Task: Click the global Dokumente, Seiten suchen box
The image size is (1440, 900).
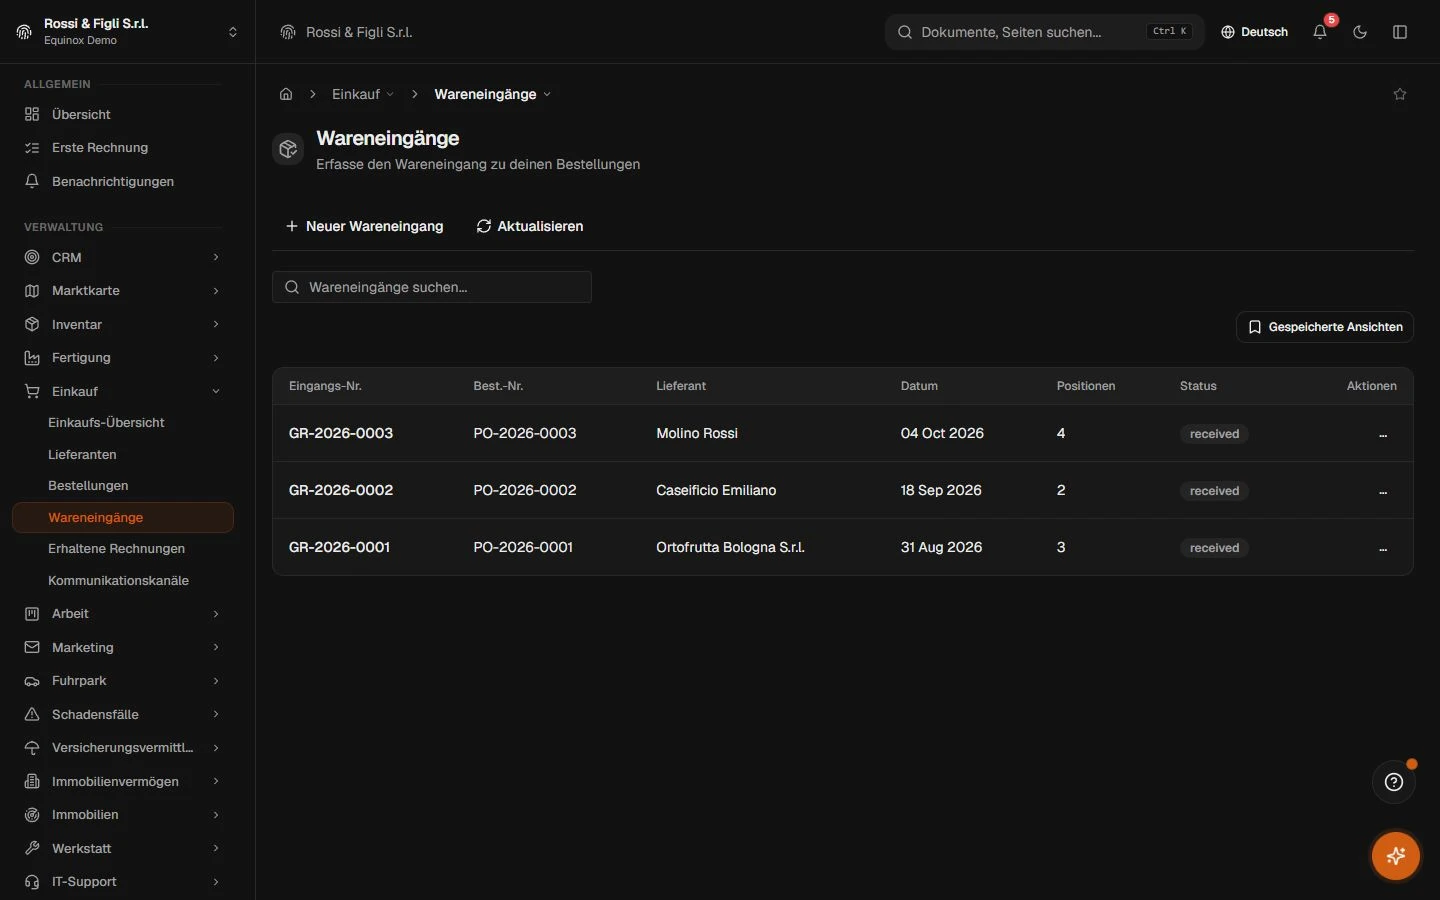Action: click(x=1044, y=32)
